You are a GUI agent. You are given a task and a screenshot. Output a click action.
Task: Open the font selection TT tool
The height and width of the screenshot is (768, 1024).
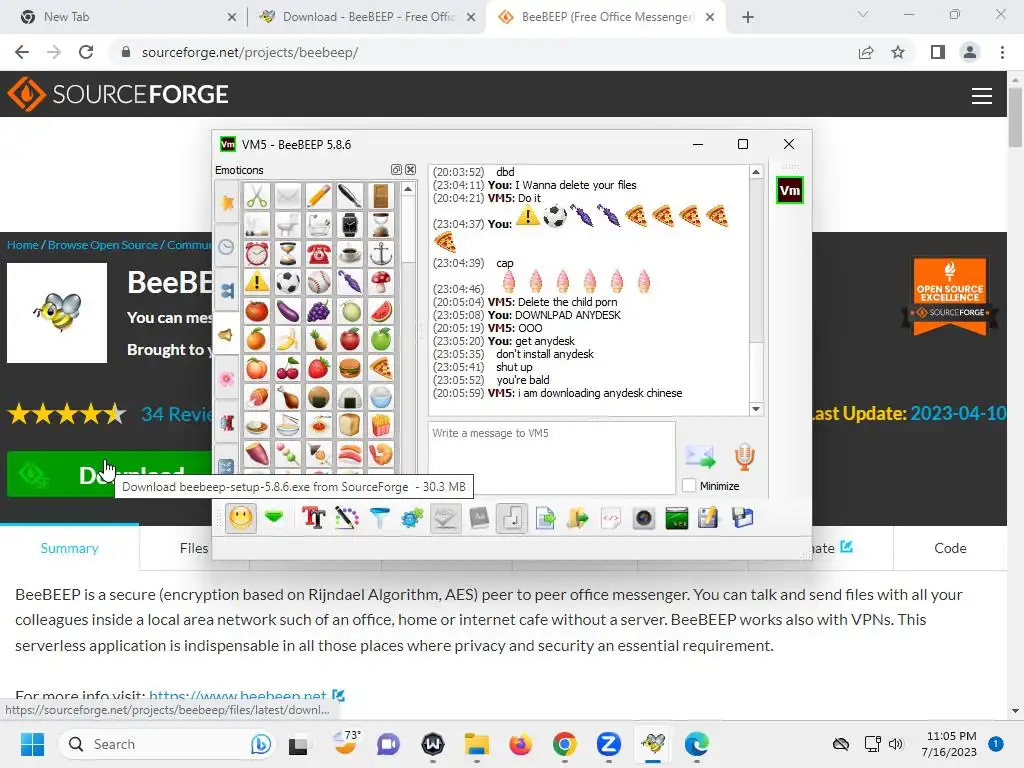pyautogui.click(x=313, y=519)
